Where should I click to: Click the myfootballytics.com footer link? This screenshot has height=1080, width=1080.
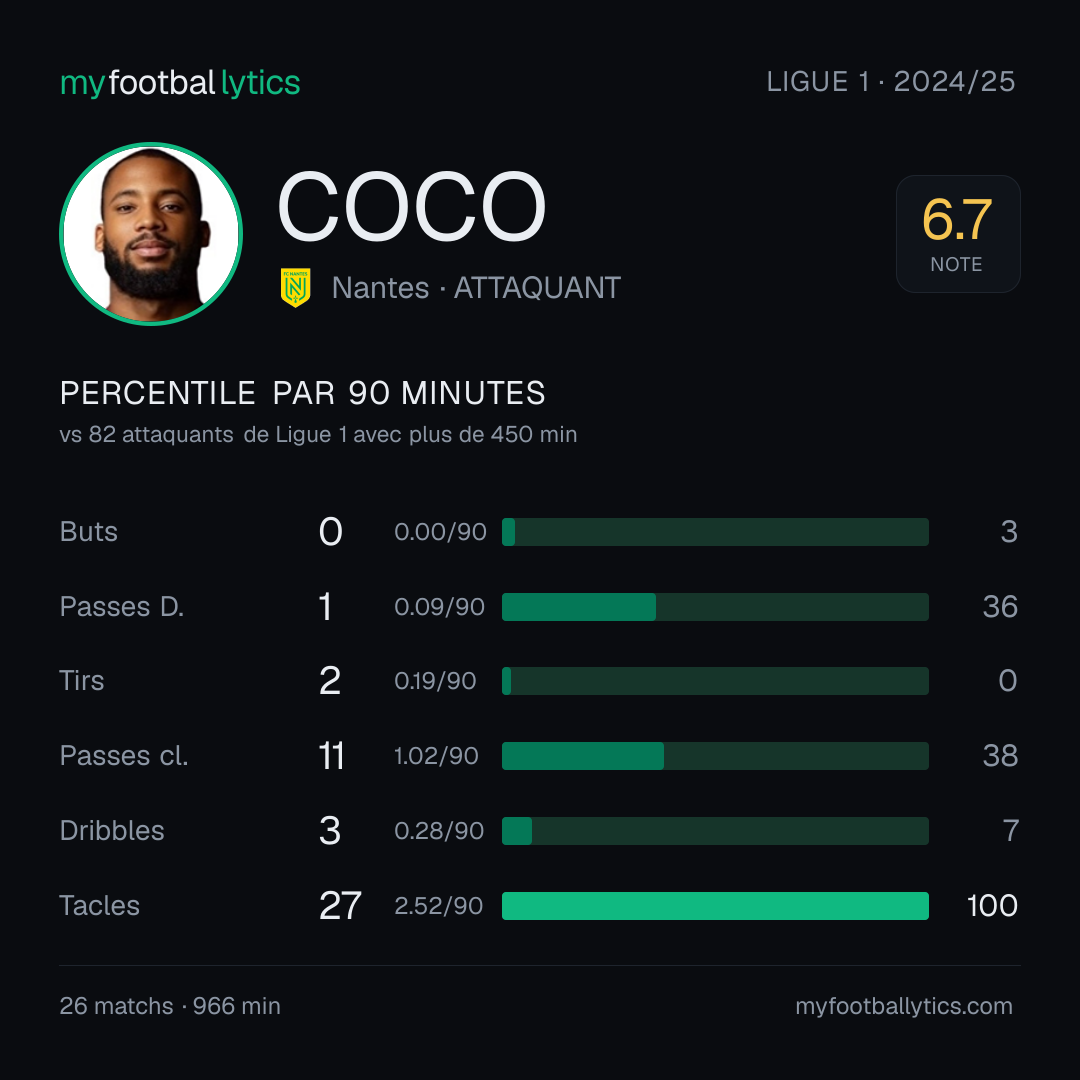[904, 1006]
